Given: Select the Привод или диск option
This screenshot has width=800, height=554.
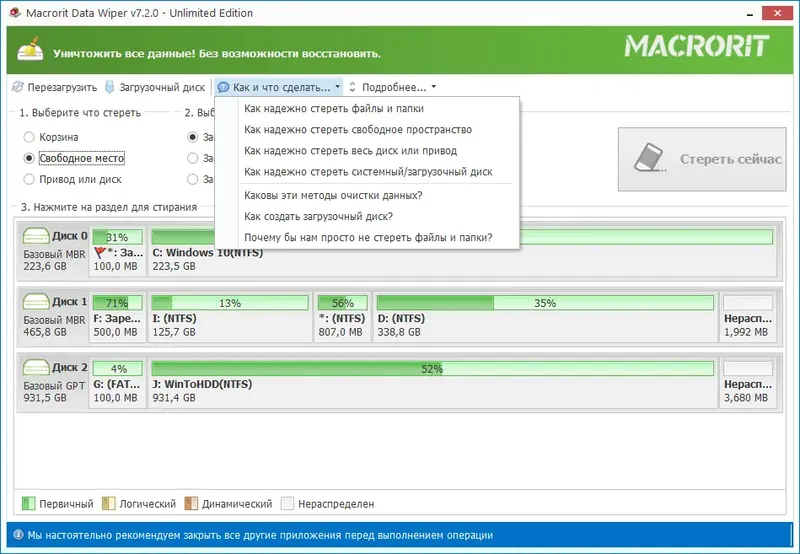Looking at the screenshot, I should pyautogui.click(x=72, y=179).
